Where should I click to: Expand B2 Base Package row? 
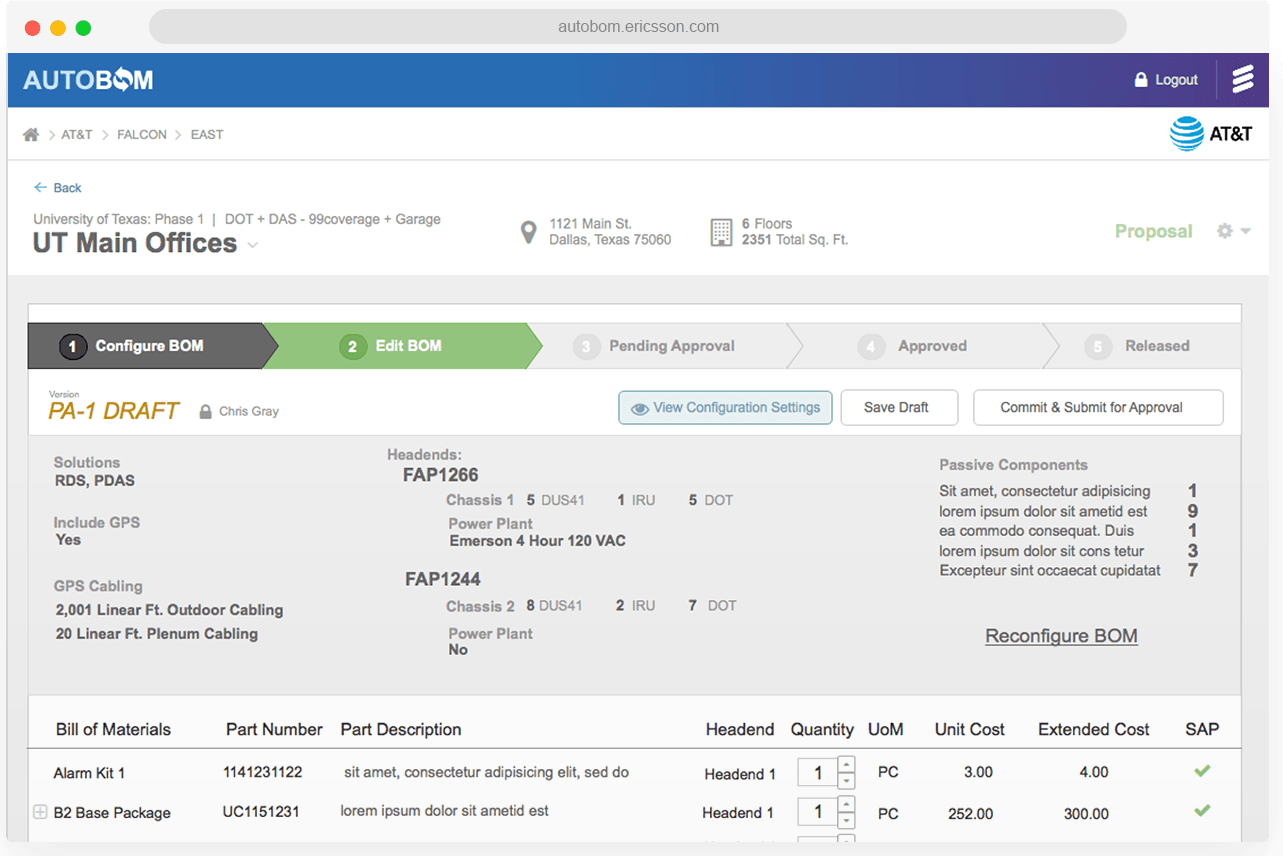pyautogui.click(x=40, y=812)
